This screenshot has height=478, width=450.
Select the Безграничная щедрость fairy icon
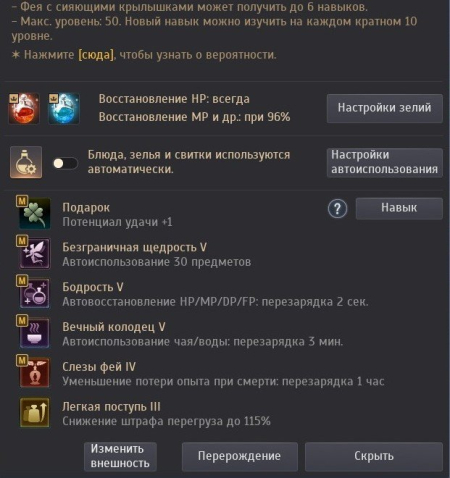coord(35,253)
